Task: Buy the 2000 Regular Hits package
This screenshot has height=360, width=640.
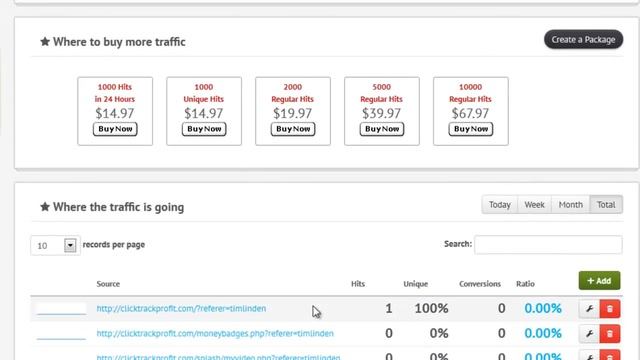Action: pyautogui.click(x=293, y=129)
